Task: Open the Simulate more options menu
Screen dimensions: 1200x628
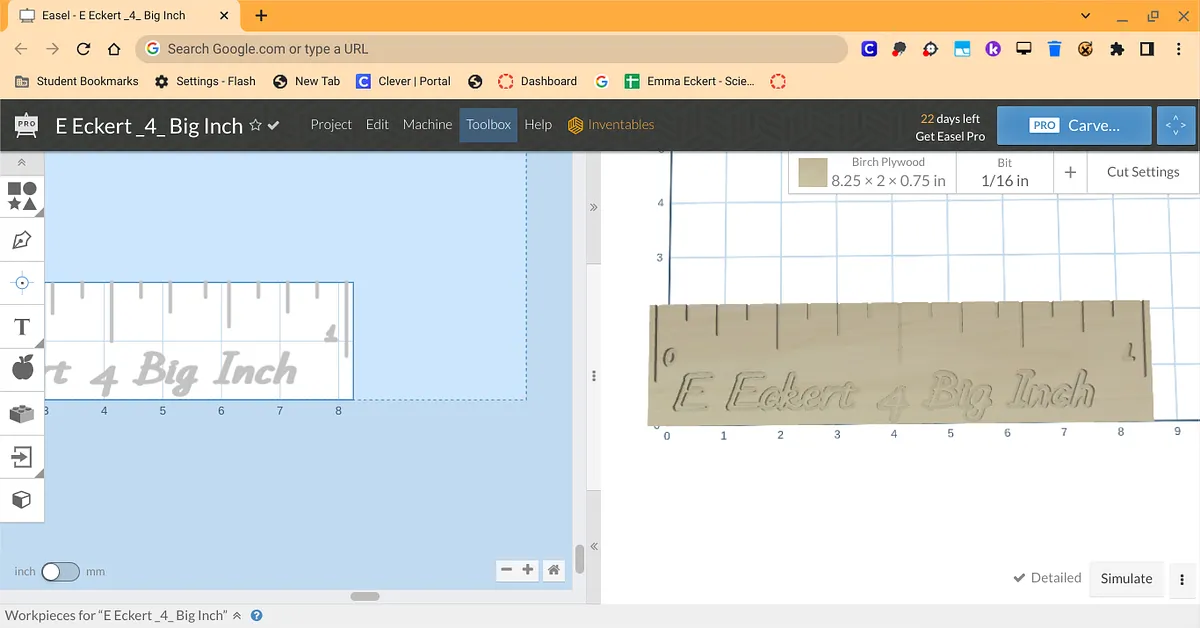Action: pos(1181,579)
